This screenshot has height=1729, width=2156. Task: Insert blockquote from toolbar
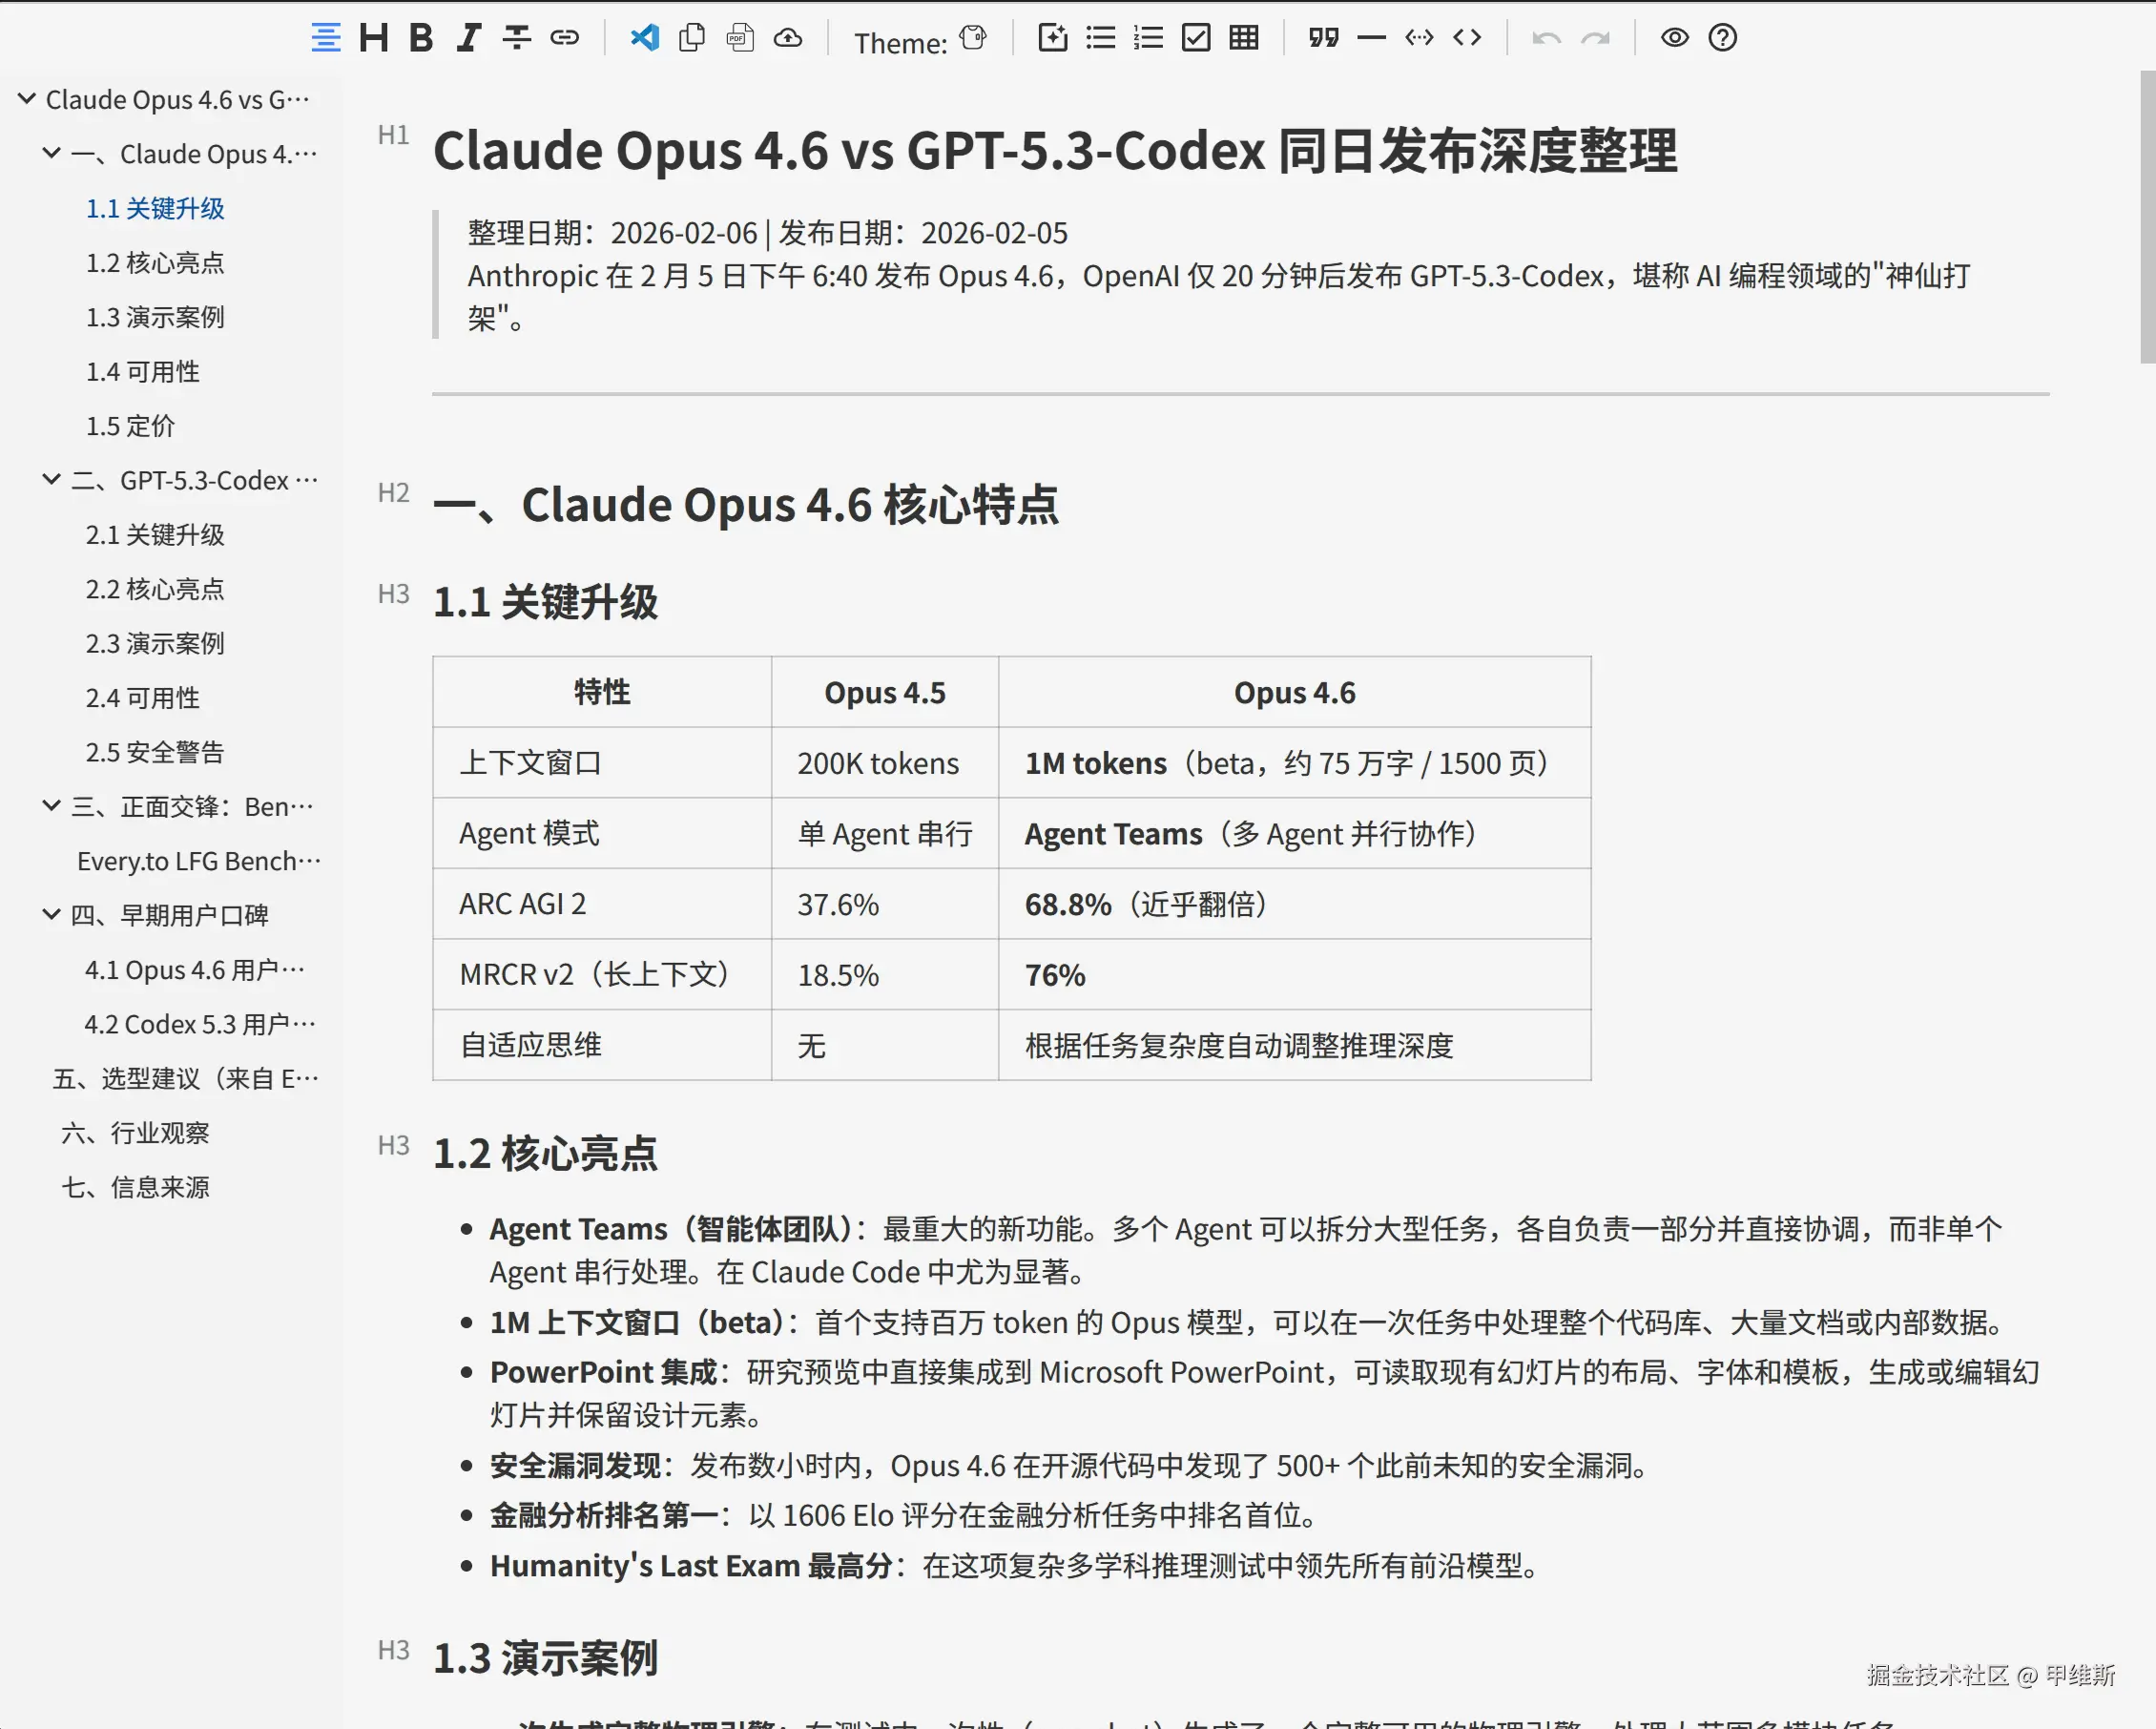coord(1323,38)
